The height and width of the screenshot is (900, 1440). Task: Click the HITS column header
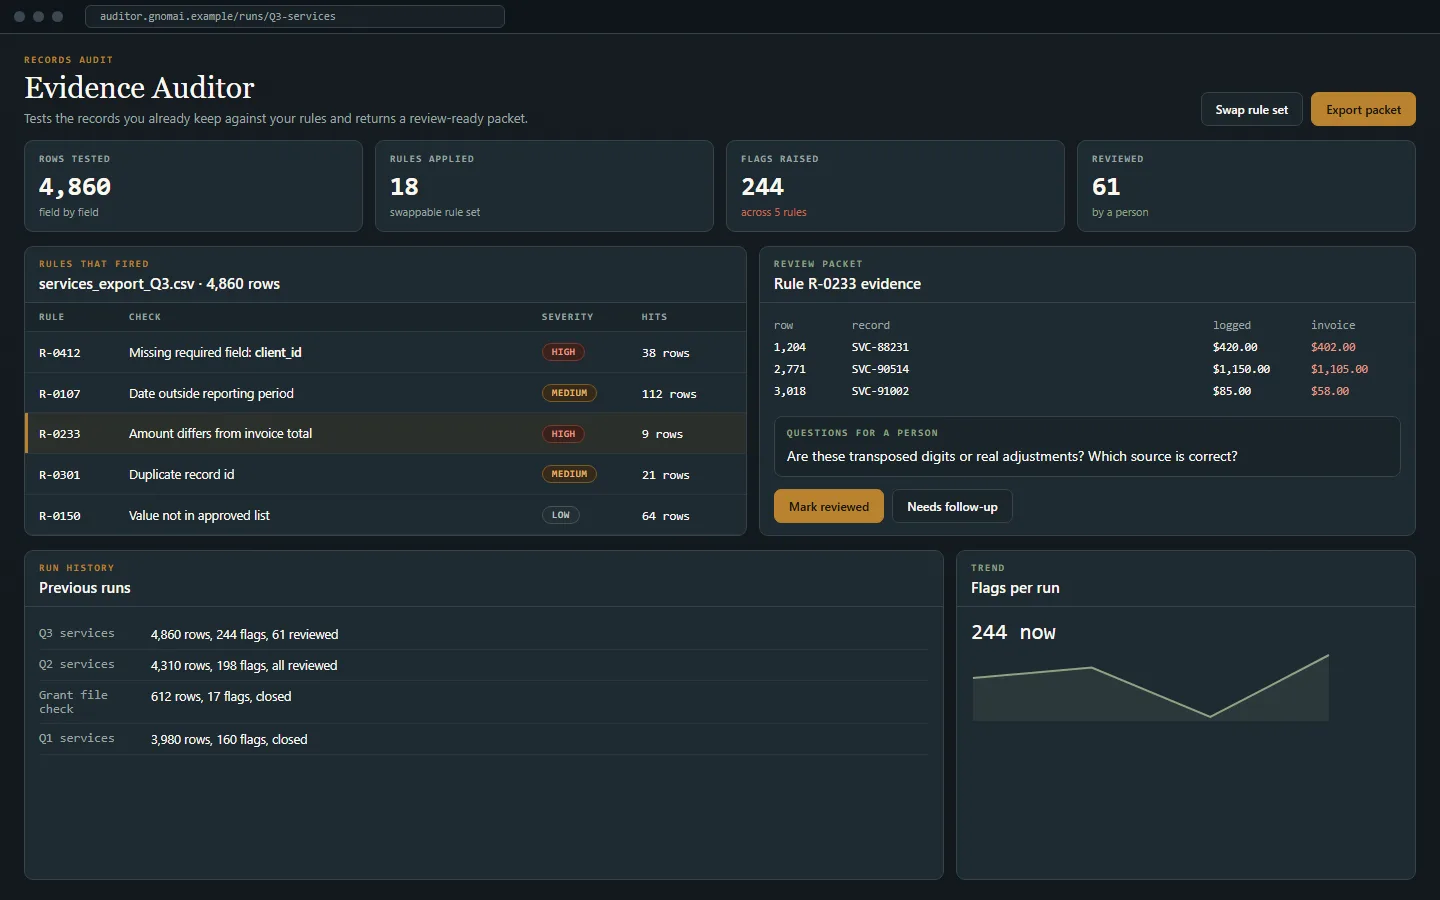pyautogui.click(x=654, y=317)
